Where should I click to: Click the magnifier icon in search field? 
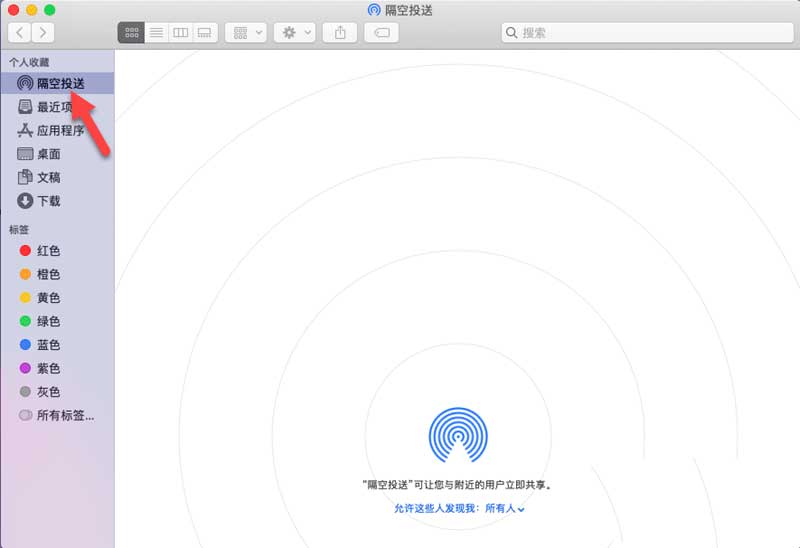tap(511, 33)
